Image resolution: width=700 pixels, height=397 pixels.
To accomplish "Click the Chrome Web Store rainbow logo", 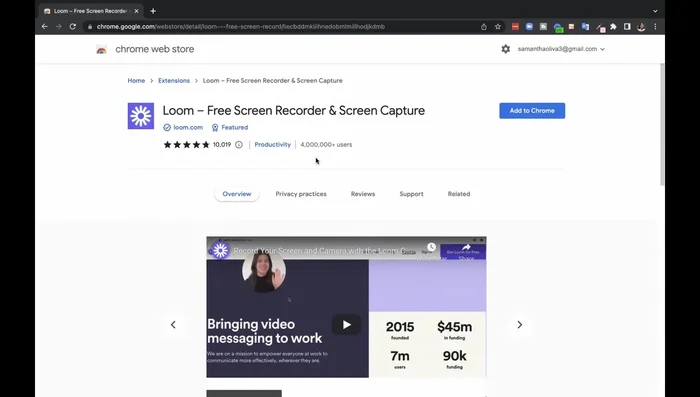I will point(101,49).
